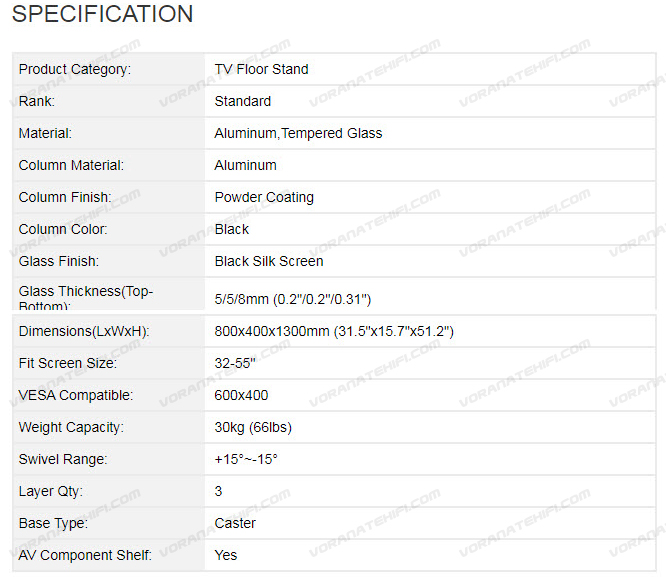Click the Fit Screen Size label
Screen dimensions: 666x579
[68, 363]
